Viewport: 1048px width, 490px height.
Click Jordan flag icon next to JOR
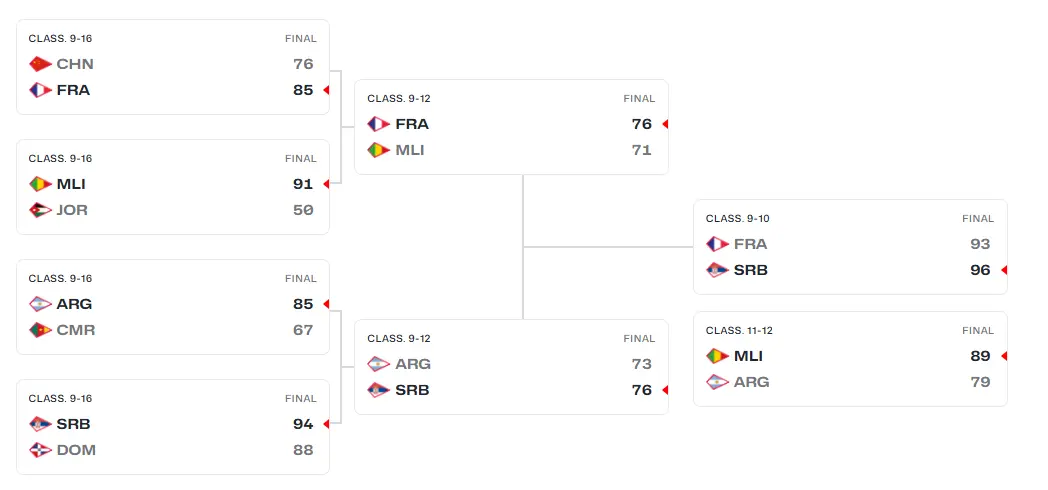40,210
